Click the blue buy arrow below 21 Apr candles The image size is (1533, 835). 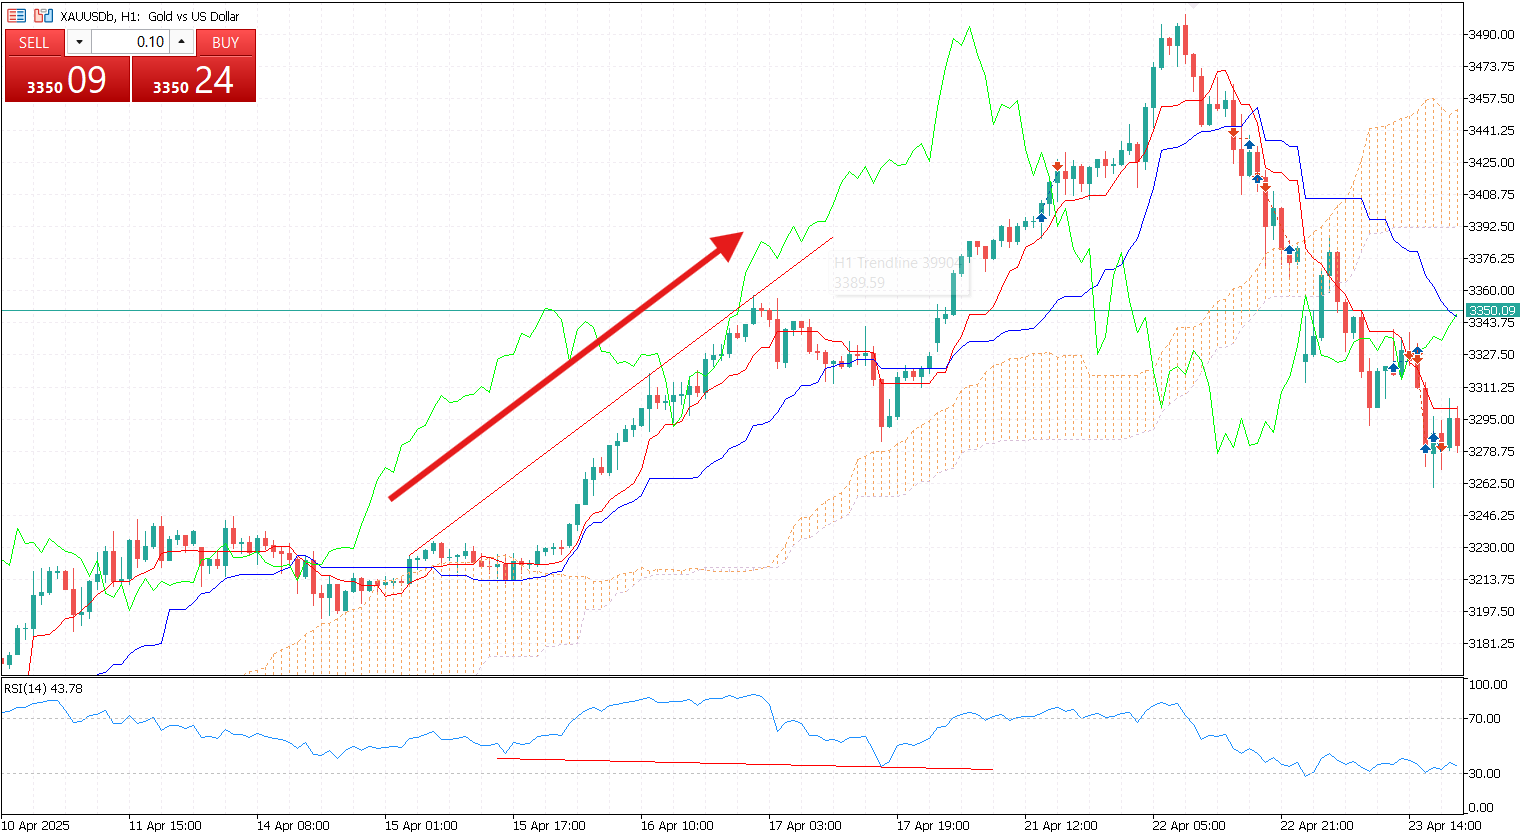click(1041, 217)
